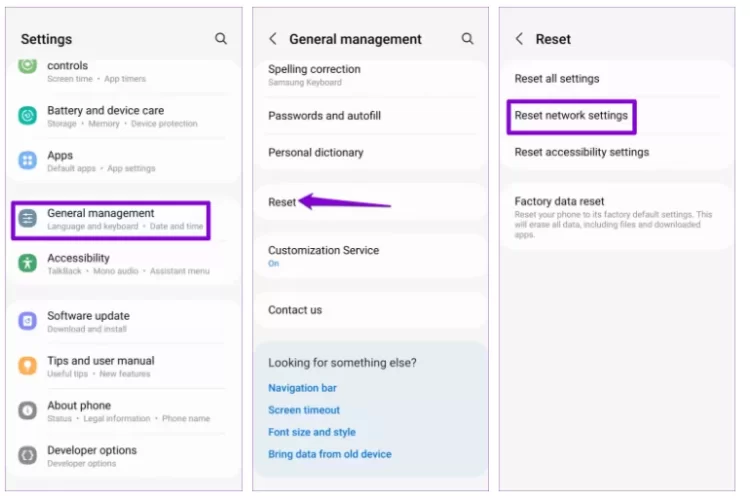
Task: Go back from General management screen
Action: click(273, 39)
